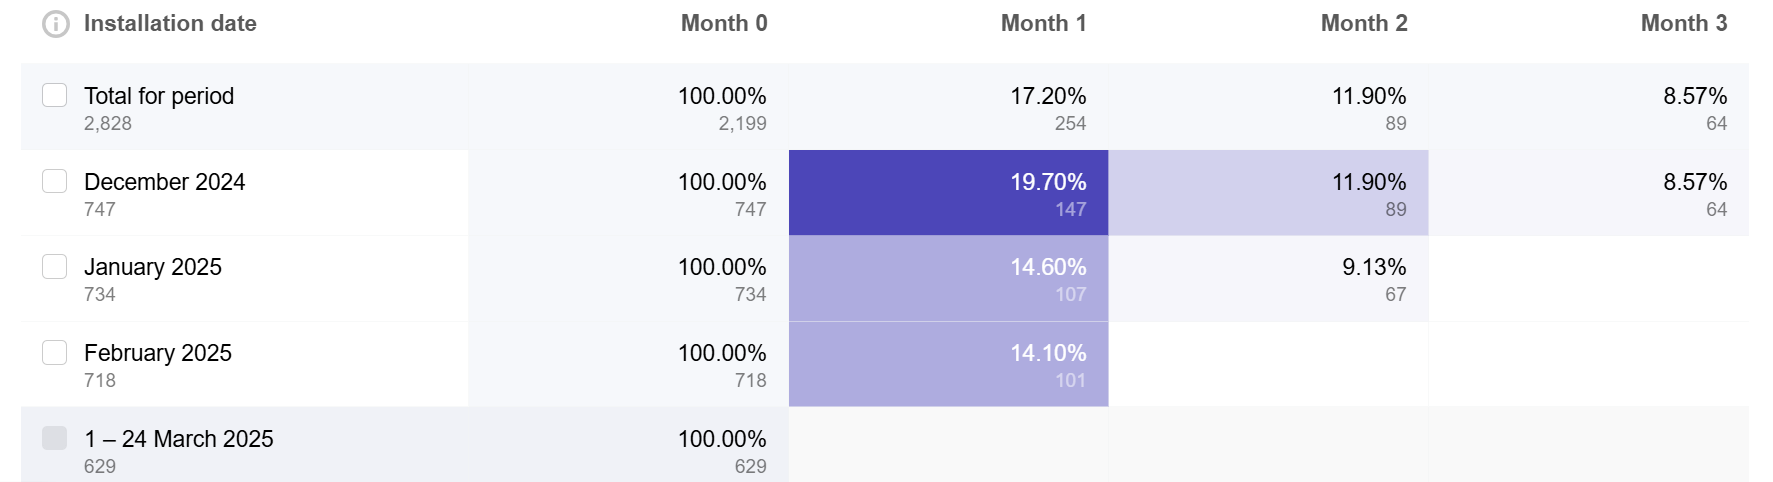Click the Month 0 column header
This screenshot has height=482, width=1773.
tap(724, 24)
